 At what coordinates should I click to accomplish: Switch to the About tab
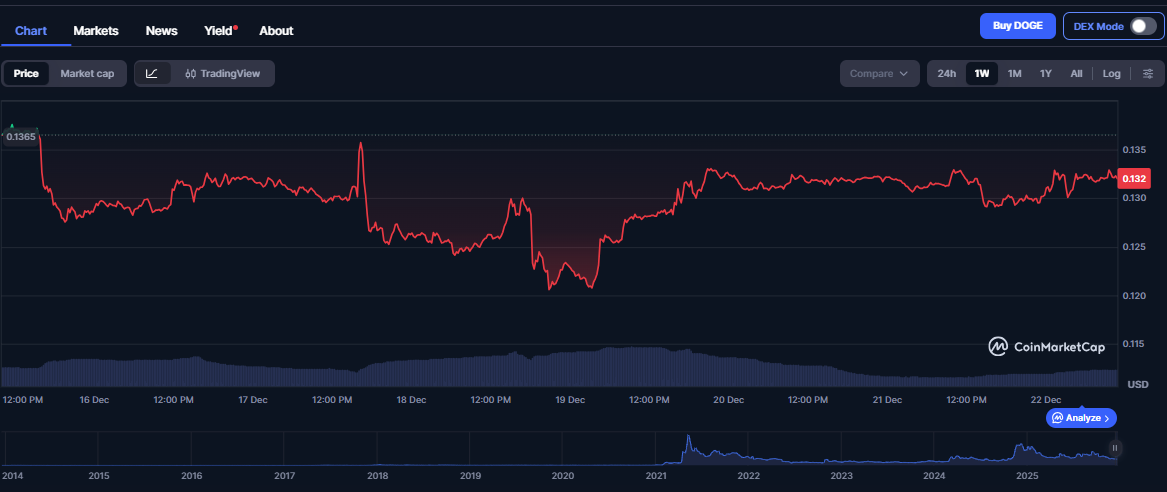(276, 30)
